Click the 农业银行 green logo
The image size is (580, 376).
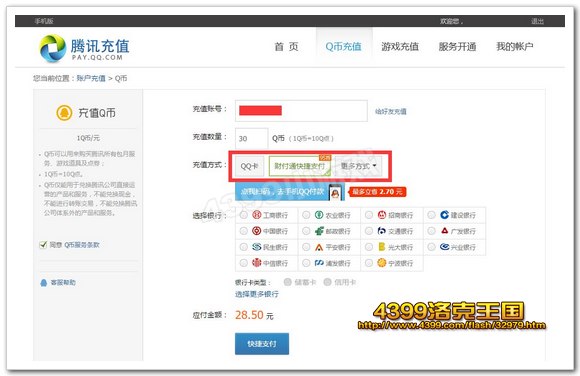pyautogui.click(x=319, y=215)
